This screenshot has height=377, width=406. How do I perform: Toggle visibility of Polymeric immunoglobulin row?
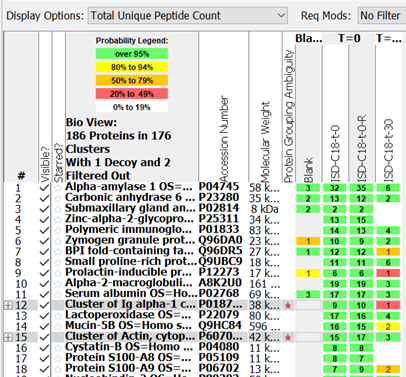point(44,230)
